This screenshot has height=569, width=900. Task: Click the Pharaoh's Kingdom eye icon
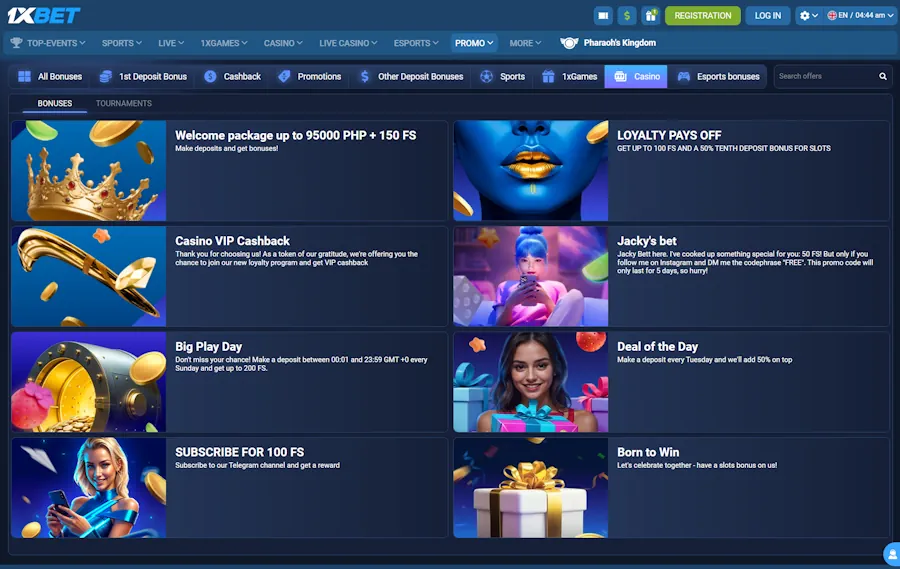click(569, 43)
